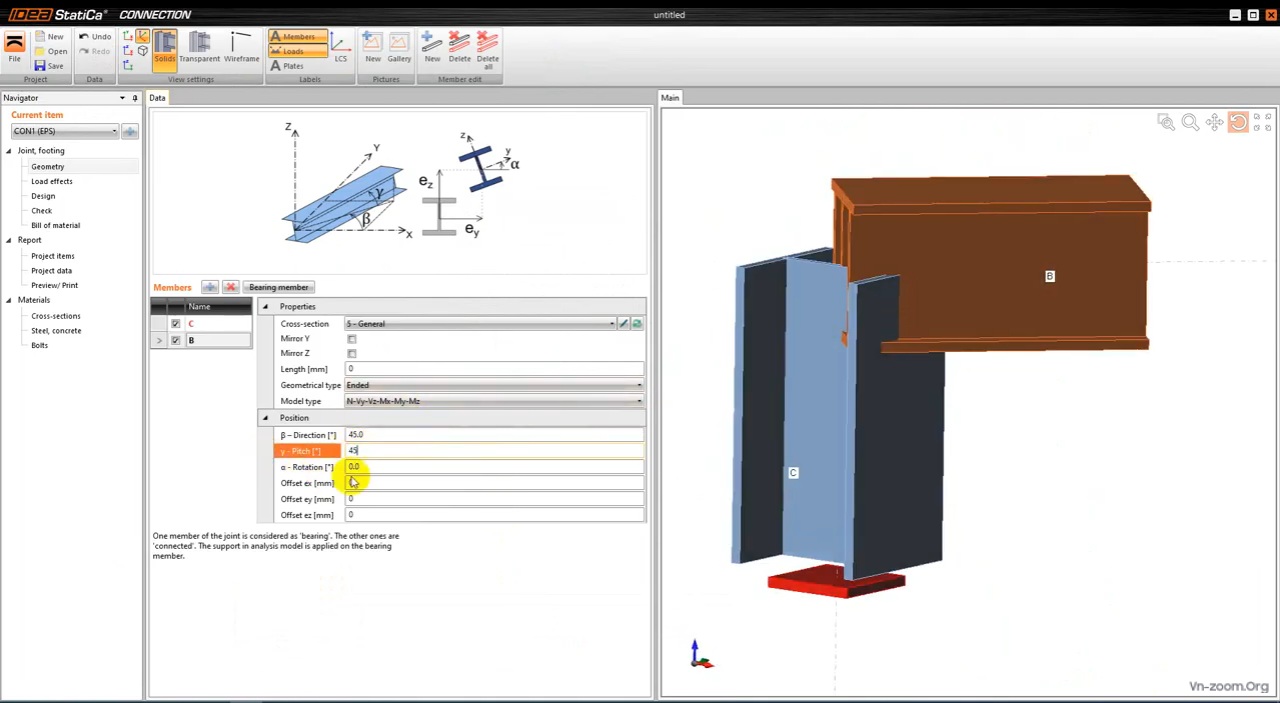Open the Geometrical type dropdown
This screenshot has width=1280, height=703.
coord(638,385)
